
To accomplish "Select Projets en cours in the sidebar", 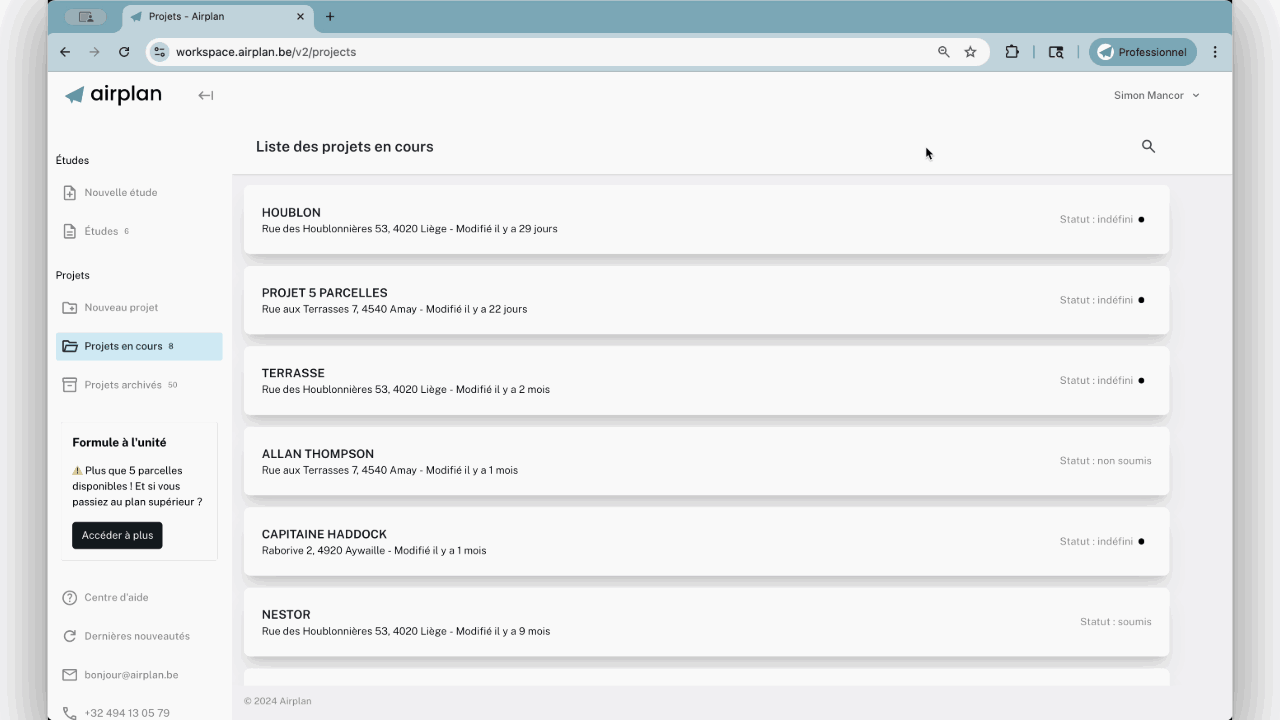I will tap(139, 346).
